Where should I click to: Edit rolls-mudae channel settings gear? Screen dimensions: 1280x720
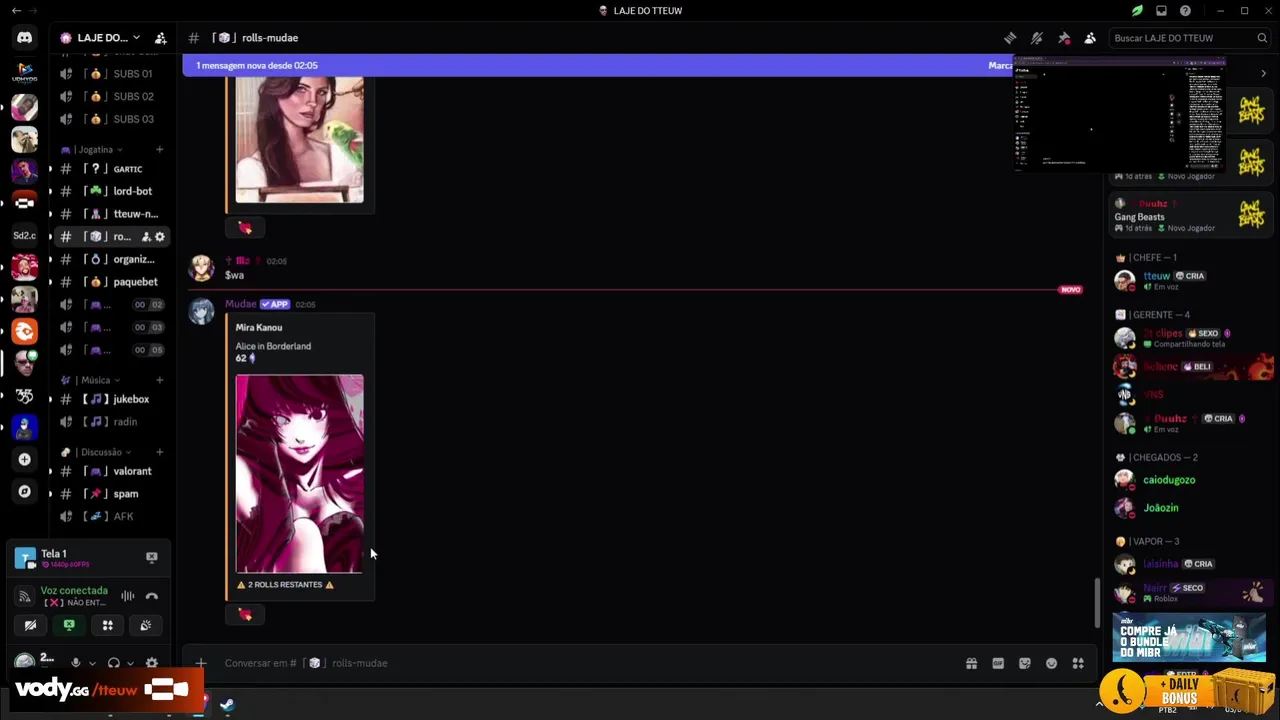[x=159, y=237]
